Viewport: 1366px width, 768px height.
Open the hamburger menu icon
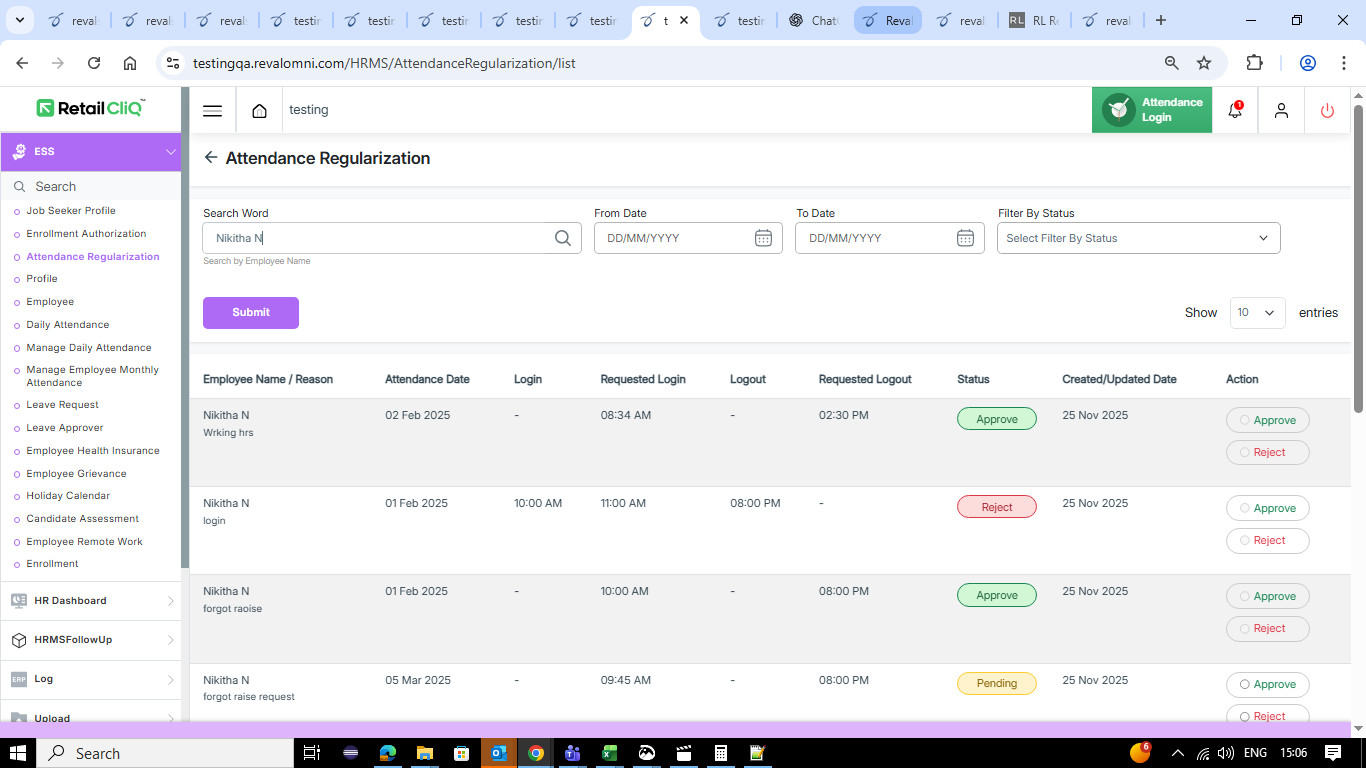[212, 110]
